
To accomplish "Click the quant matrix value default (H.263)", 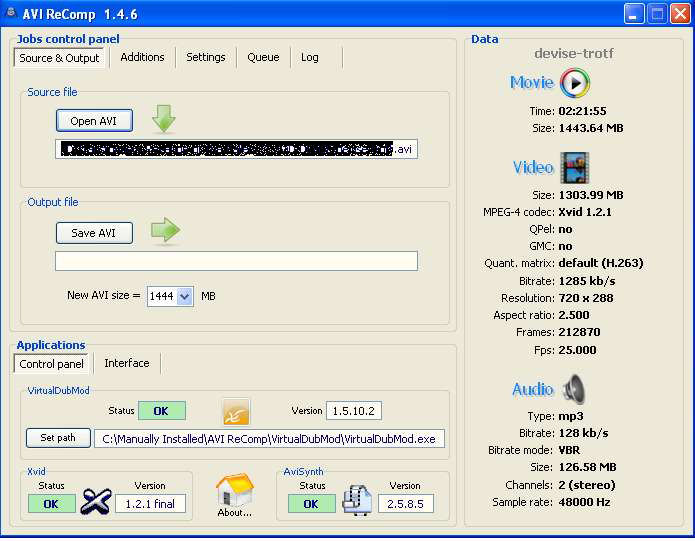I will [601, 263].
